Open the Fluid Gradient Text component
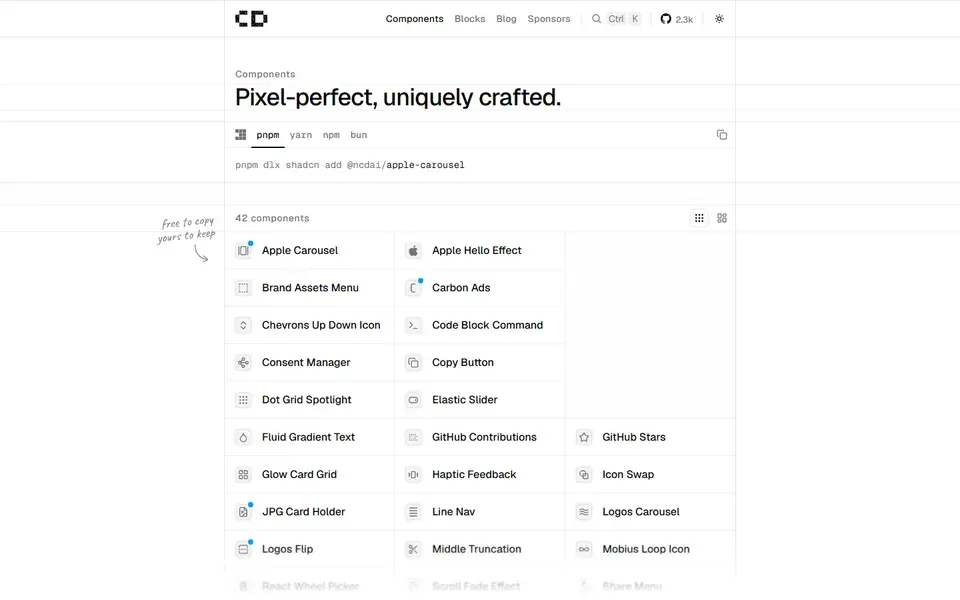Viewport: 960px width, 600px height. (x=309, y=437)
